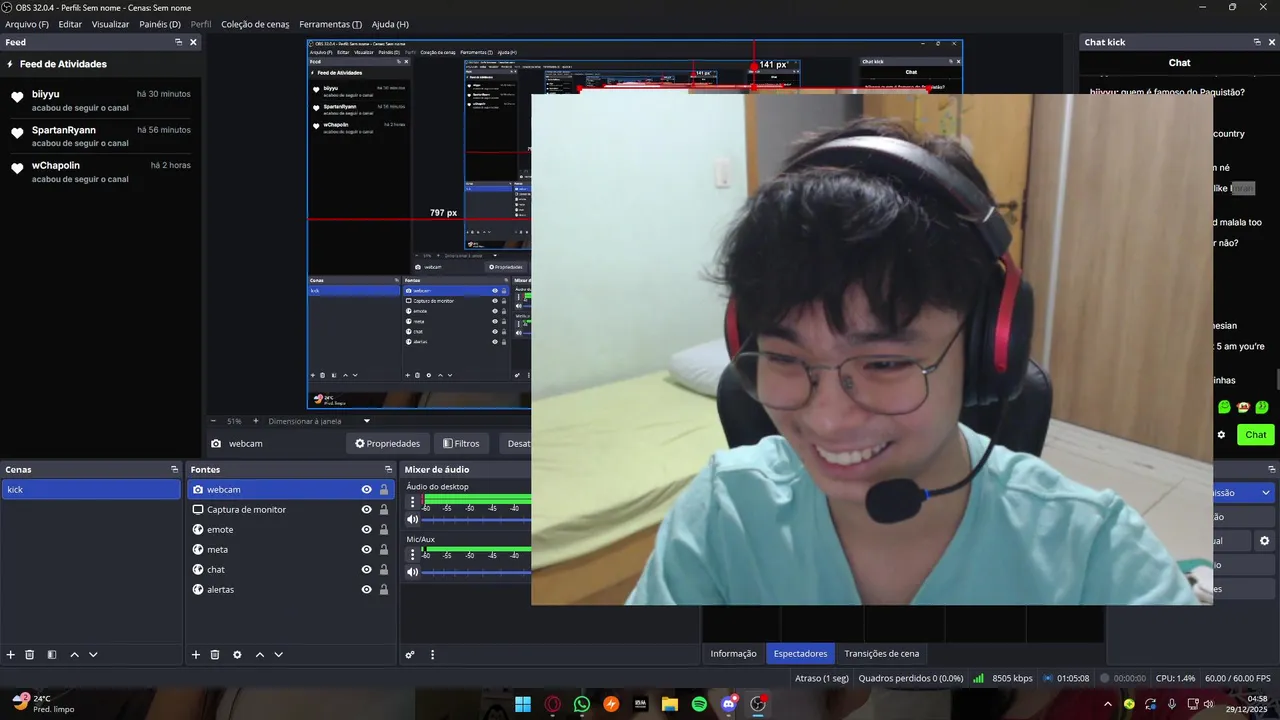Zoom in preview with plus button
This screenshot has height=720, width=1280.
coord(255,422)
